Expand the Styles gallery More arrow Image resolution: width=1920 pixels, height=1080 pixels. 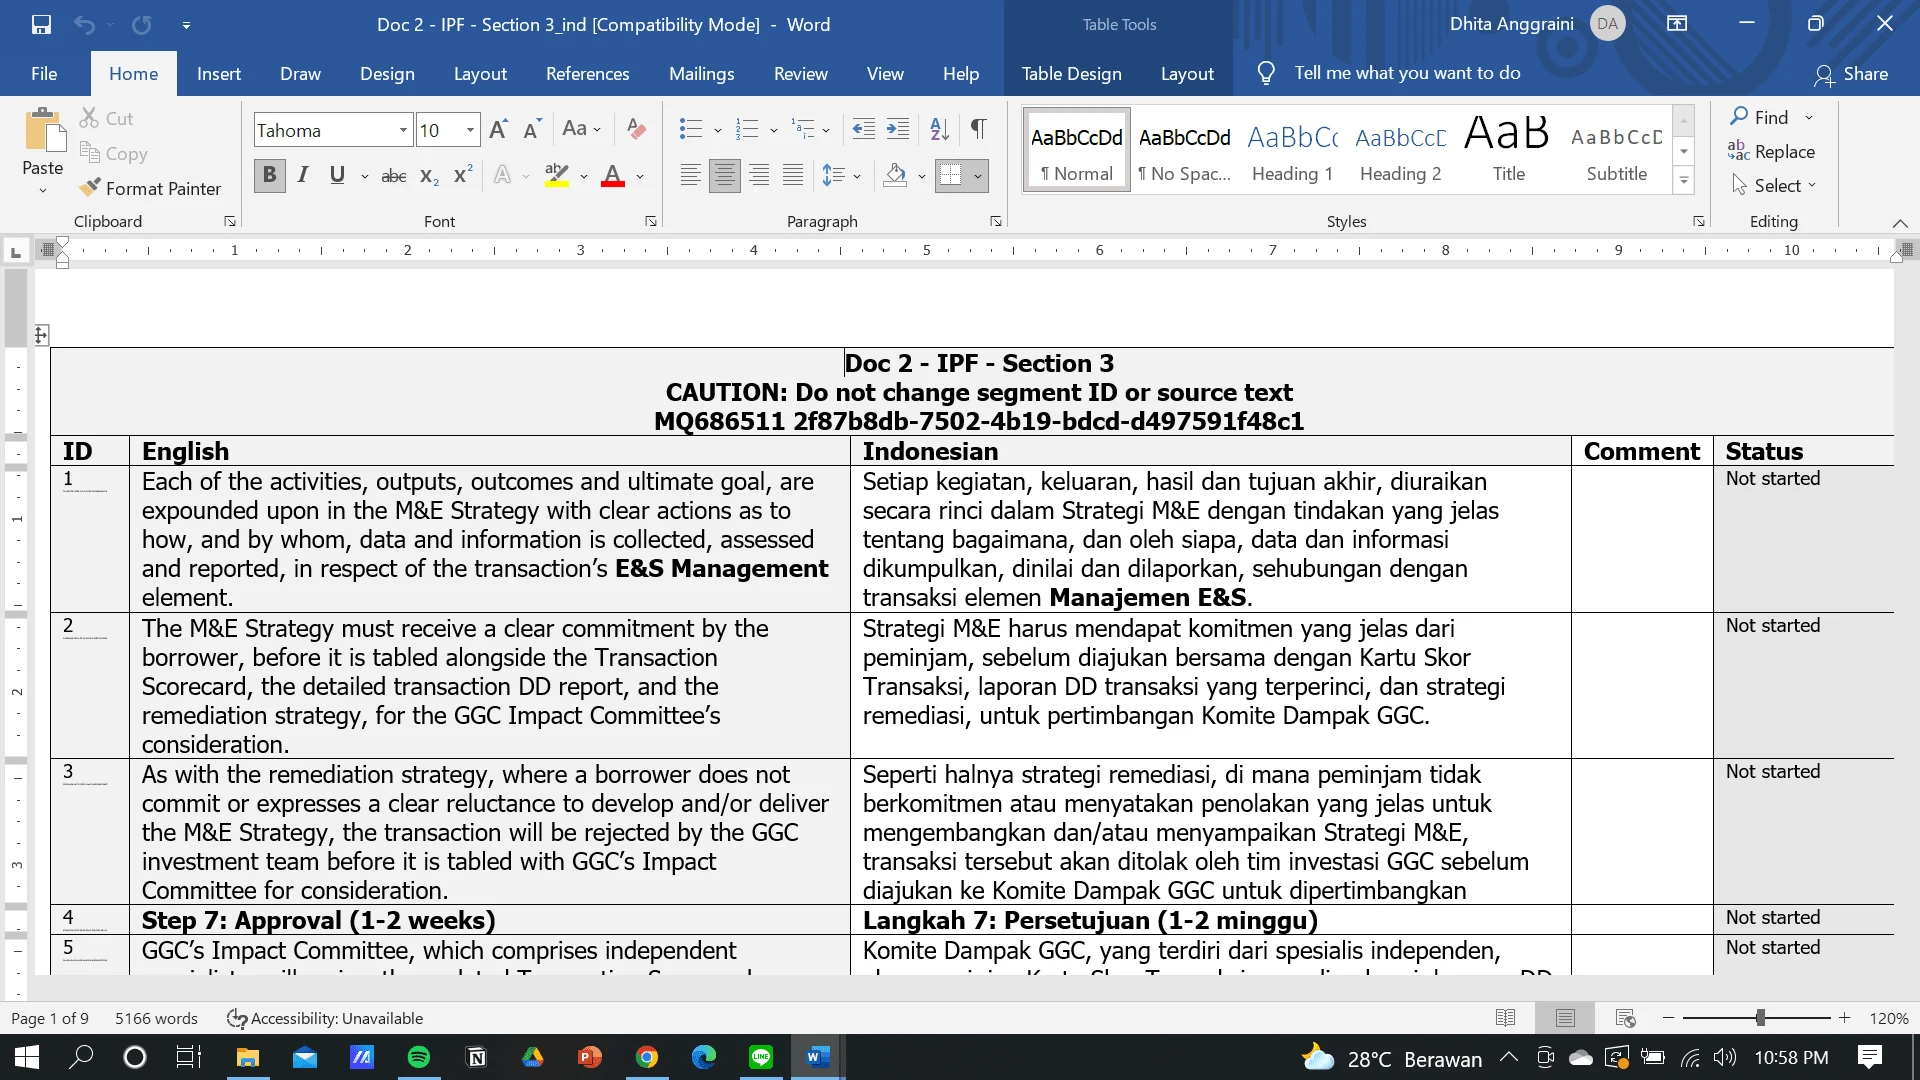(1684, 181)
